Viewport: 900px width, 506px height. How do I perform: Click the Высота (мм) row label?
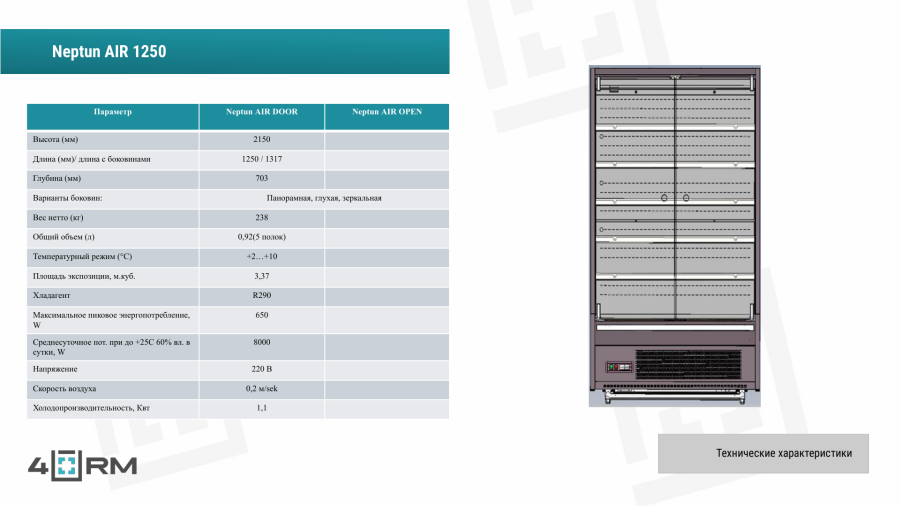tap(56, 140)
